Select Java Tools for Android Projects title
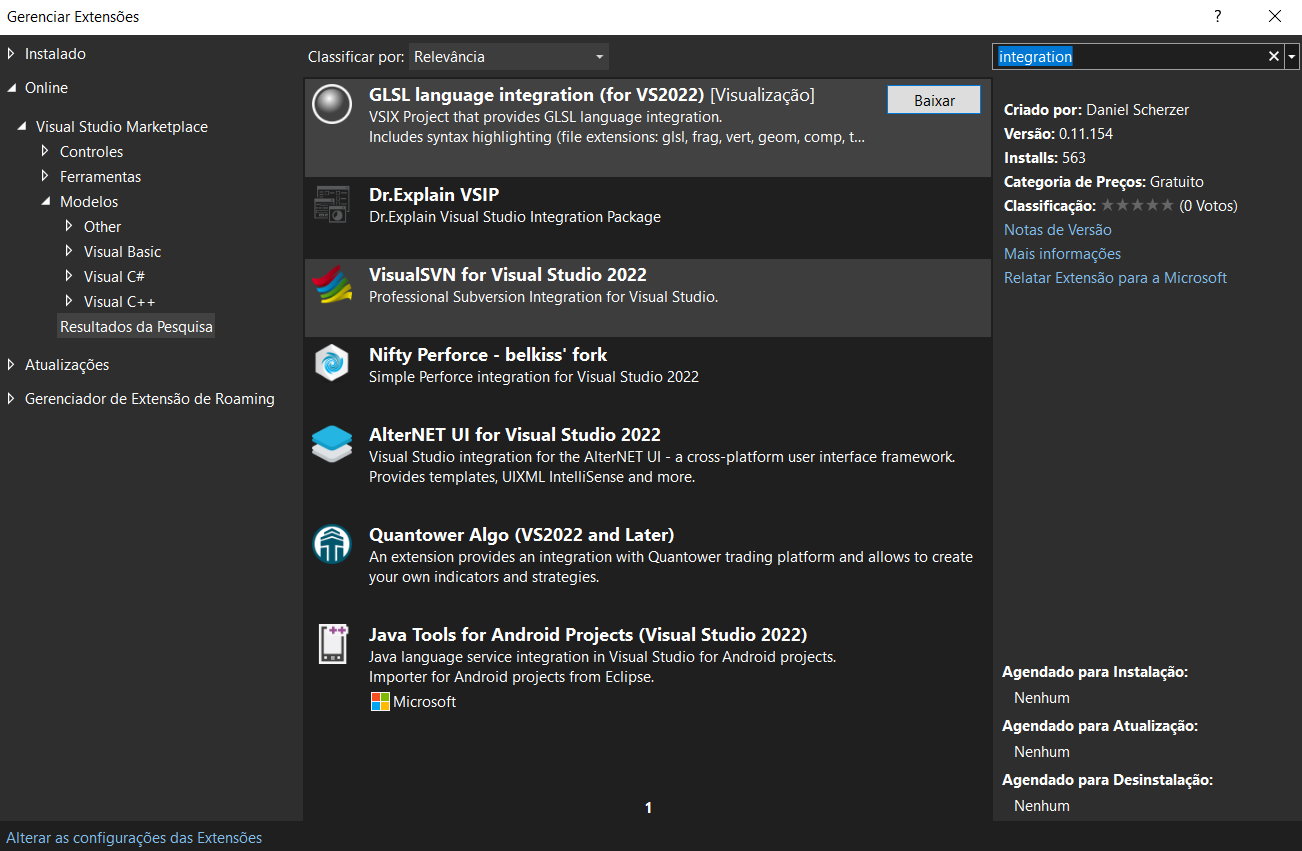1302x851 pixels. (x=588, y=635)
